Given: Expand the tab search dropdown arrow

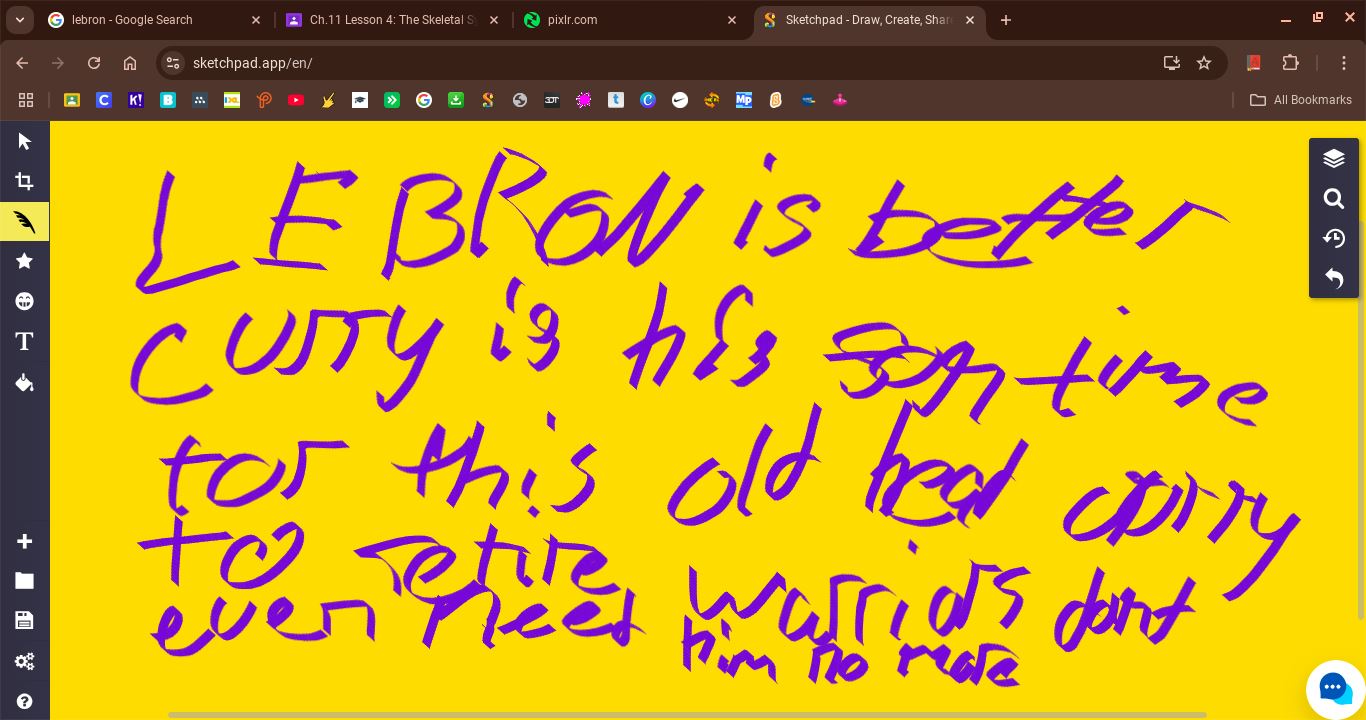Looking at the screenshot, I should pyautogui.click(x=19, y=20).
